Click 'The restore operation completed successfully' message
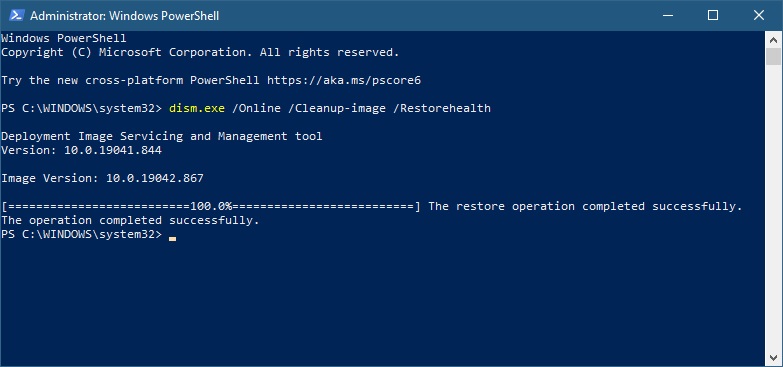This screenshot has height=367, width=783. (585, 206)
